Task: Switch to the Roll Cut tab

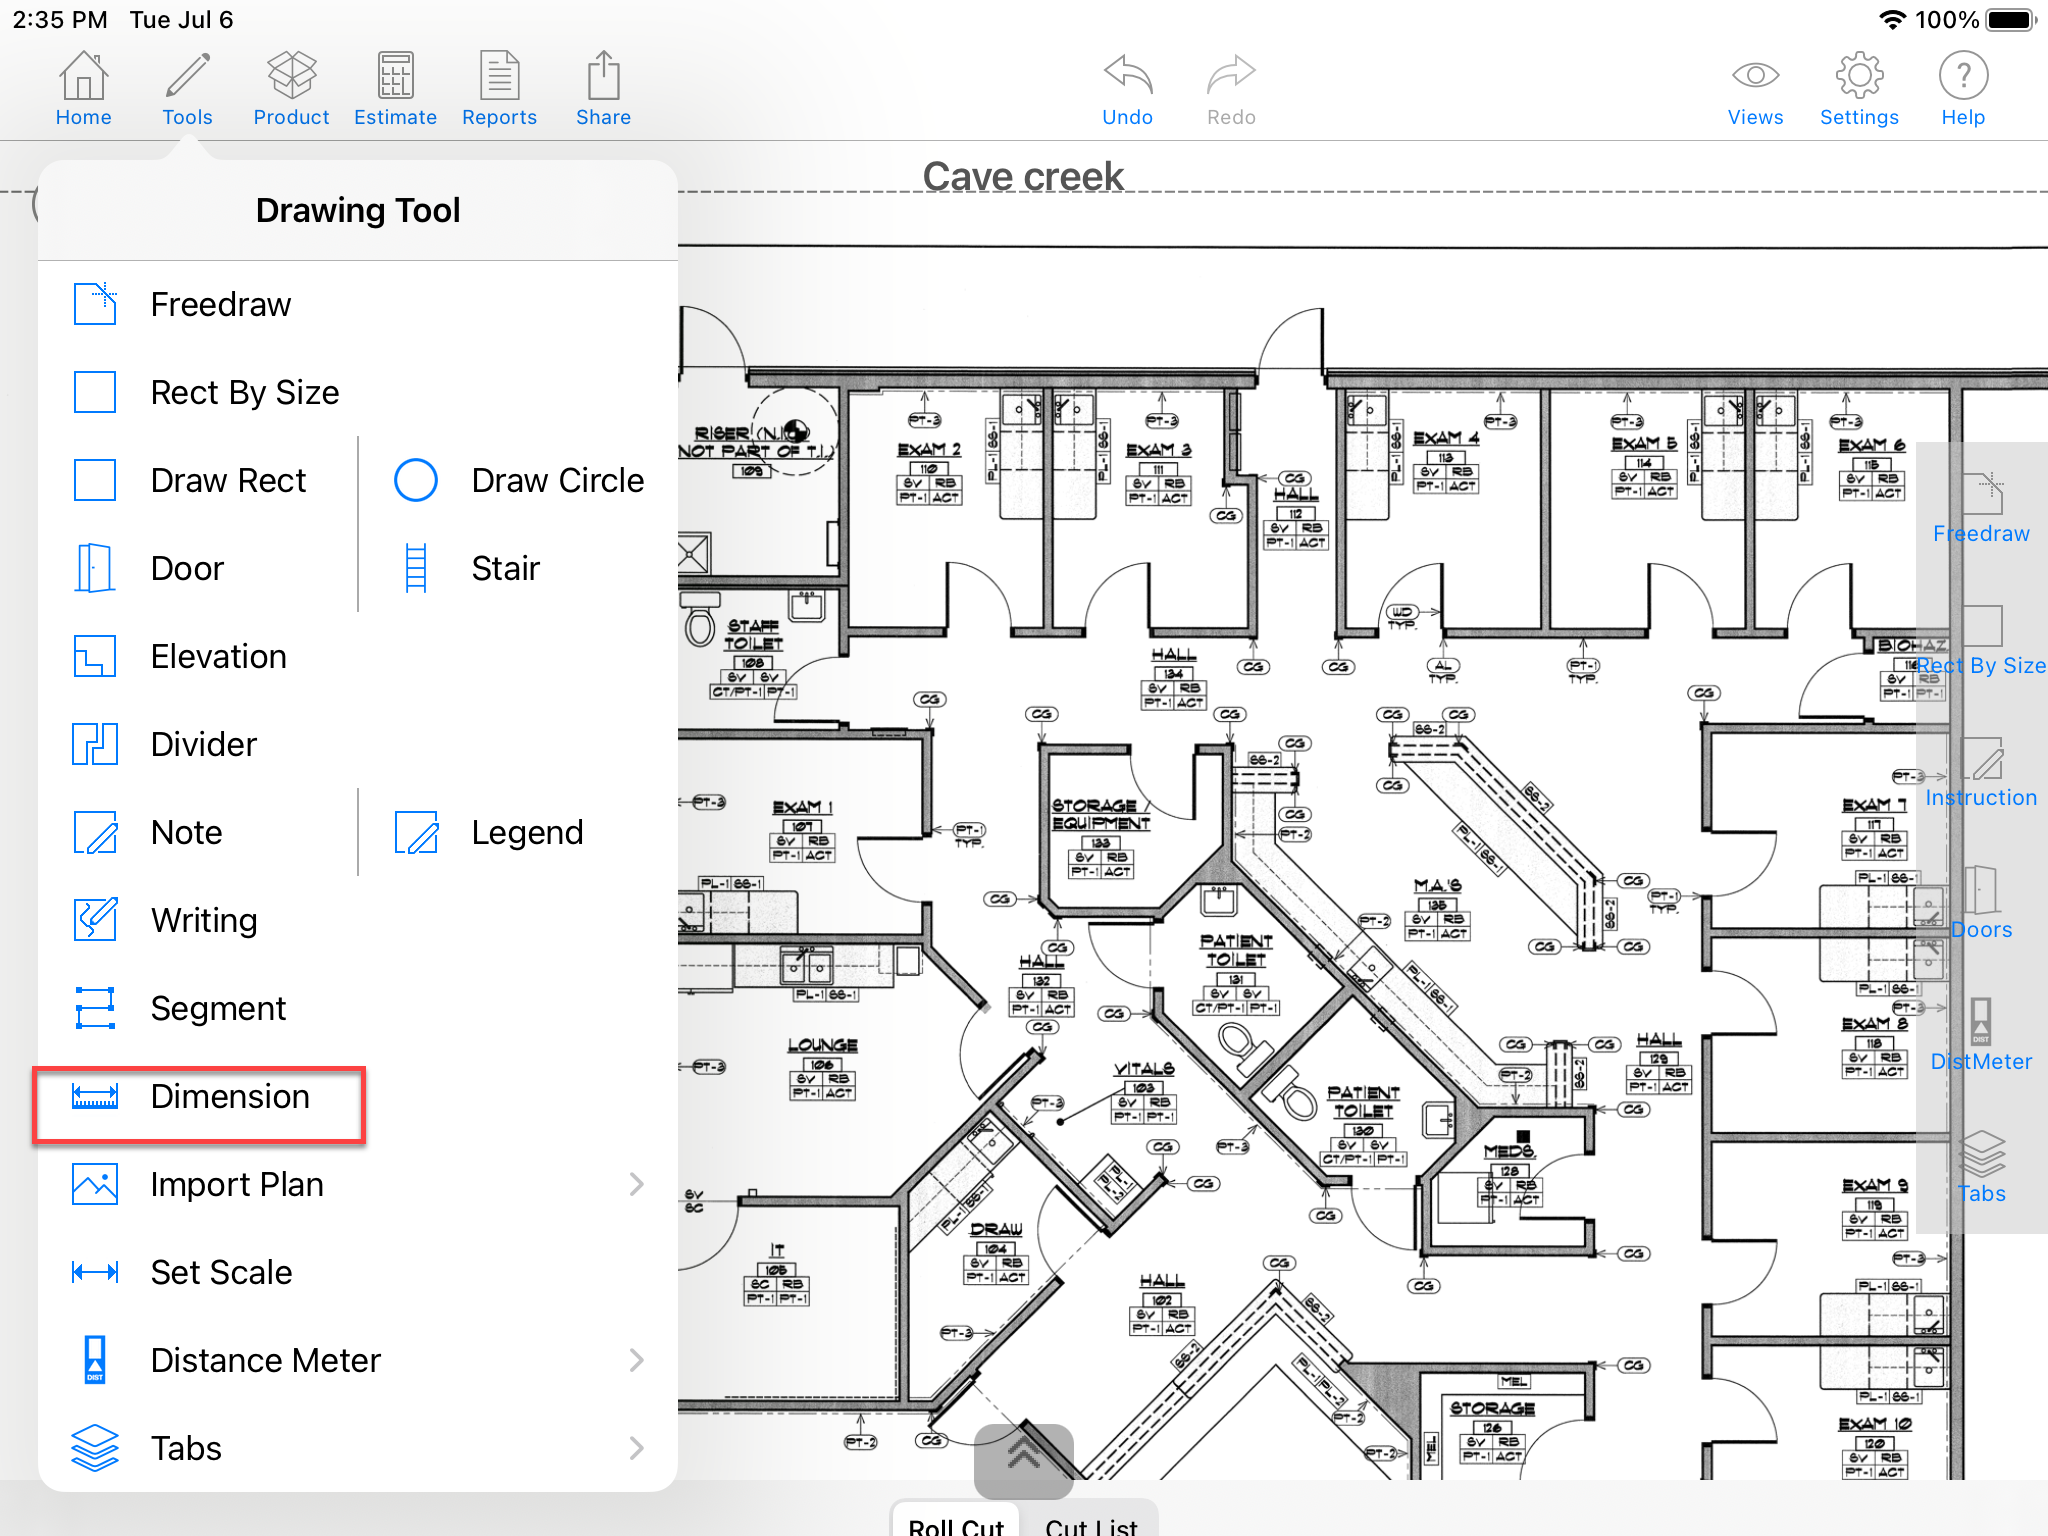Action: click(x=955, y=1524)
